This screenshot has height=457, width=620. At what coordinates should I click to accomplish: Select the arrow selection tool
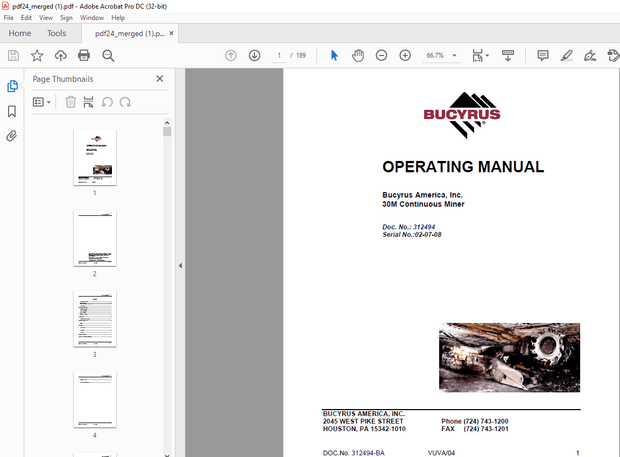click(335, 55)
